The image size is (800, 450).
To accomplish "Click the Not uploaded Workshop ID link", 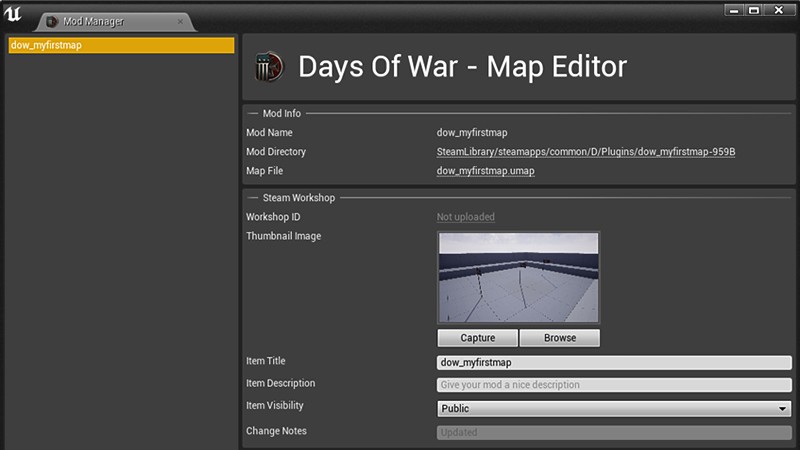I will point(465,217).
